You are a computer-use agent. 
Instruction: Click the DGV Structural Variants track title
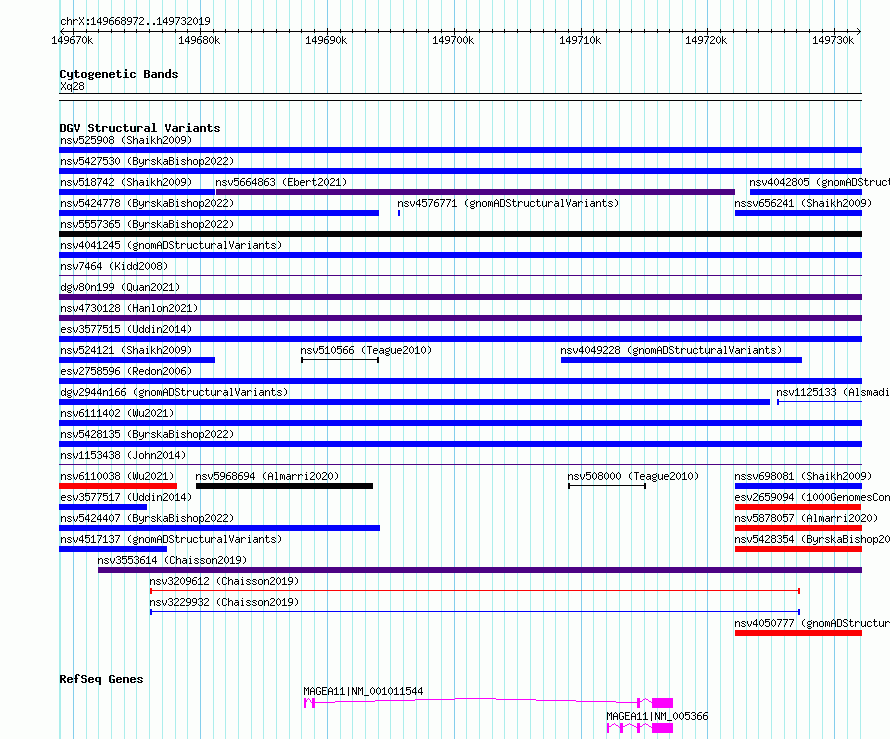(x=140, y=128)
